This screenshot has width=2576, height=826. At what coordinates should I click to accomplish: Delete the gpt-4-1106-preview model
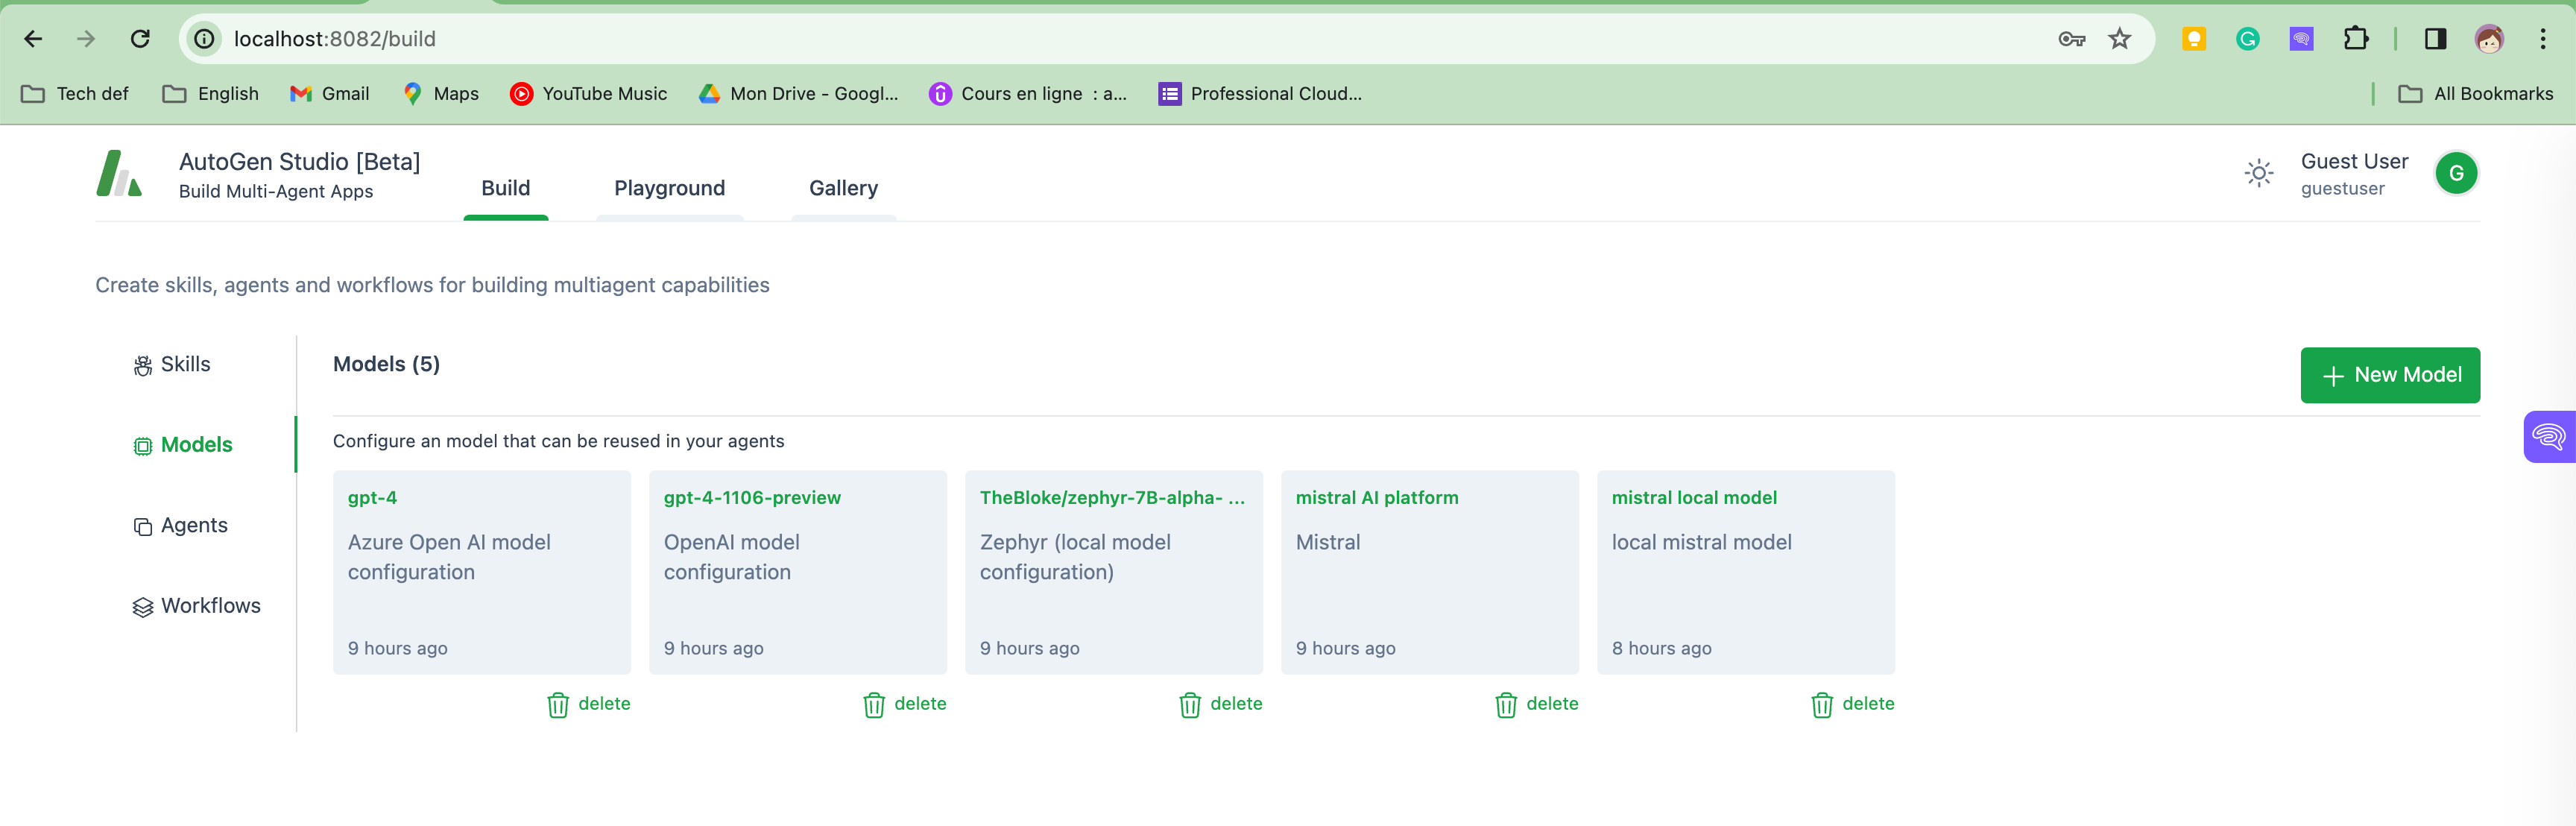pos(904,704)
